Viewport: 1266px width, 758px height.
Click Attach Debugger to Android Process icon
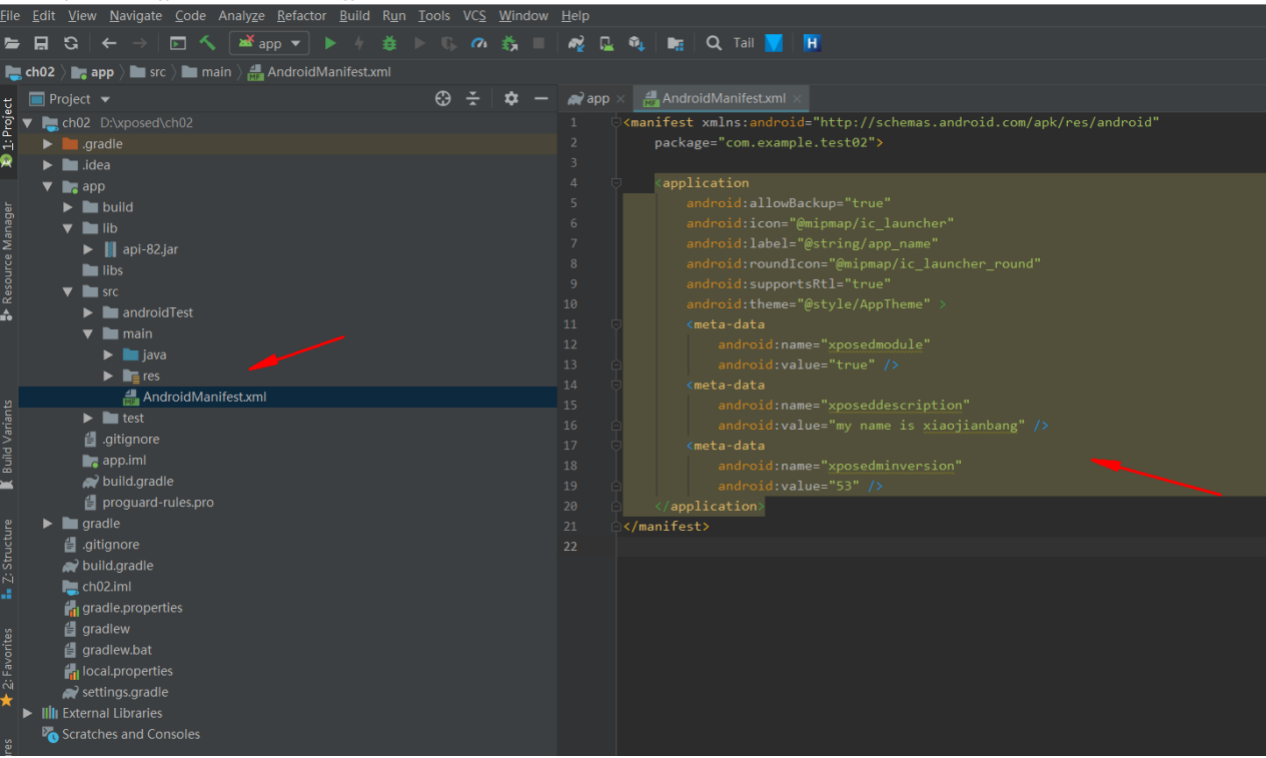pyautogui.click(x=509, y=43)
